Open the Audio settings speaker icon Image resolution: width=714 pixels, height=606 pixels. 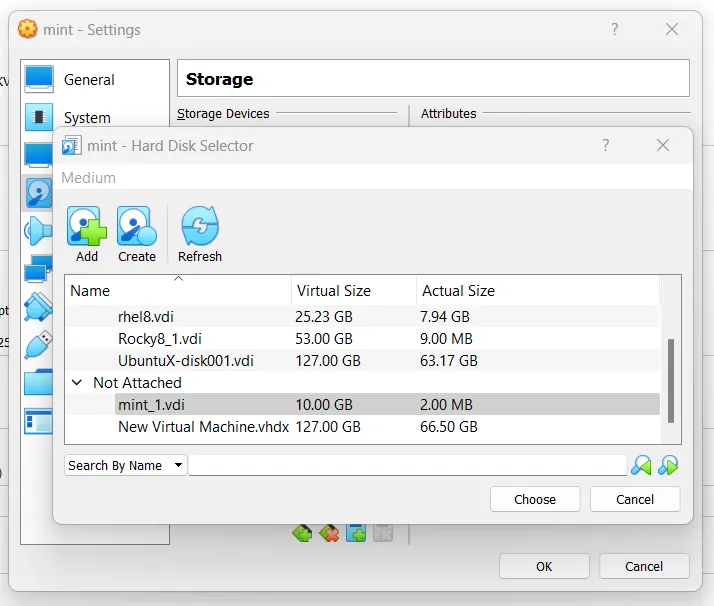click(39, 231)
